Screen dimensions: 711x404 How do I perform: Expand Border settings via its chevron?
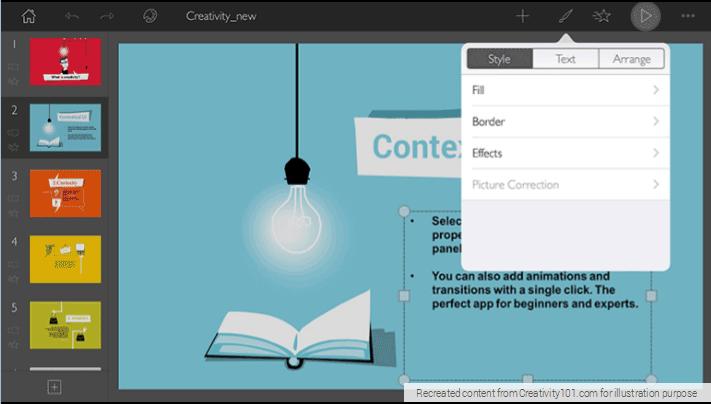pyautogui.click(x=656, y=122)
